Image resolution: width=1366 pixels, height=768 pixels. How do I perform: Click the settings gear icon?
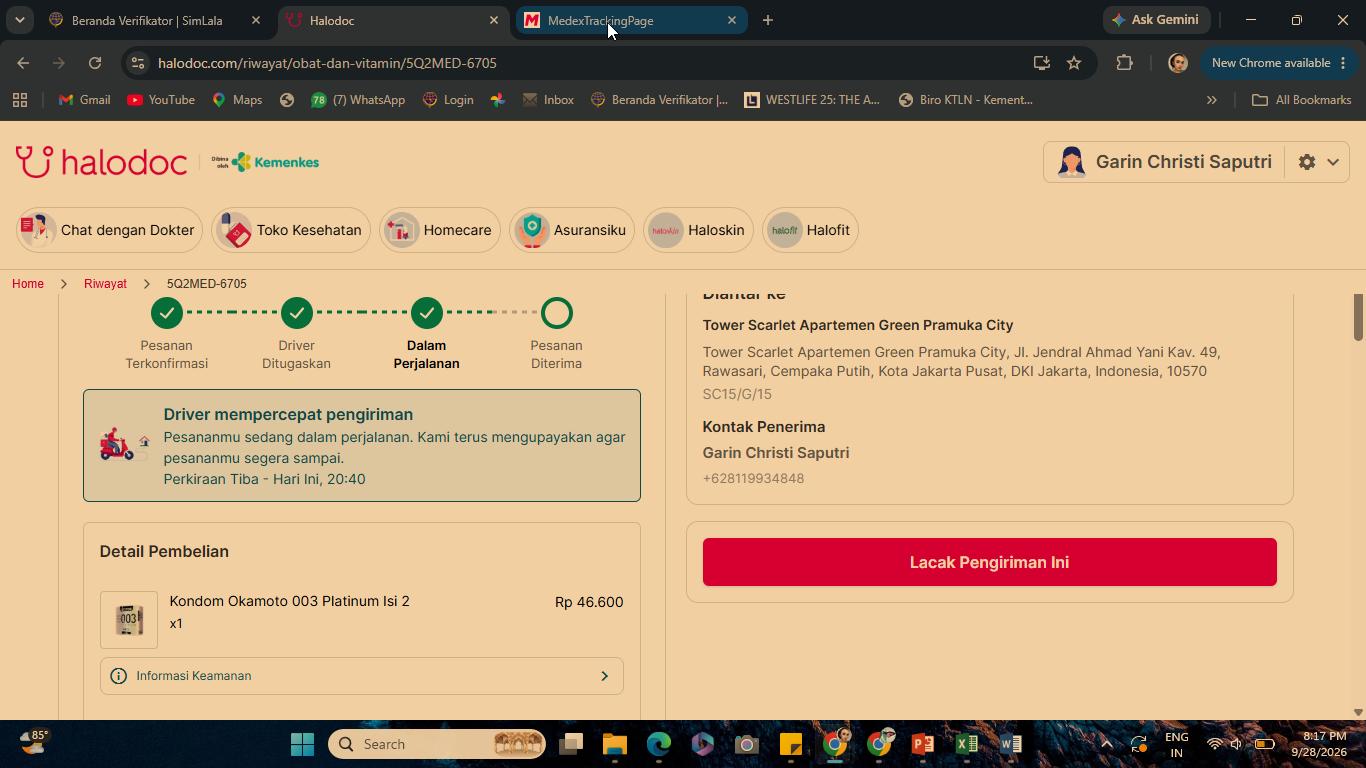(x=1307, y=162)
